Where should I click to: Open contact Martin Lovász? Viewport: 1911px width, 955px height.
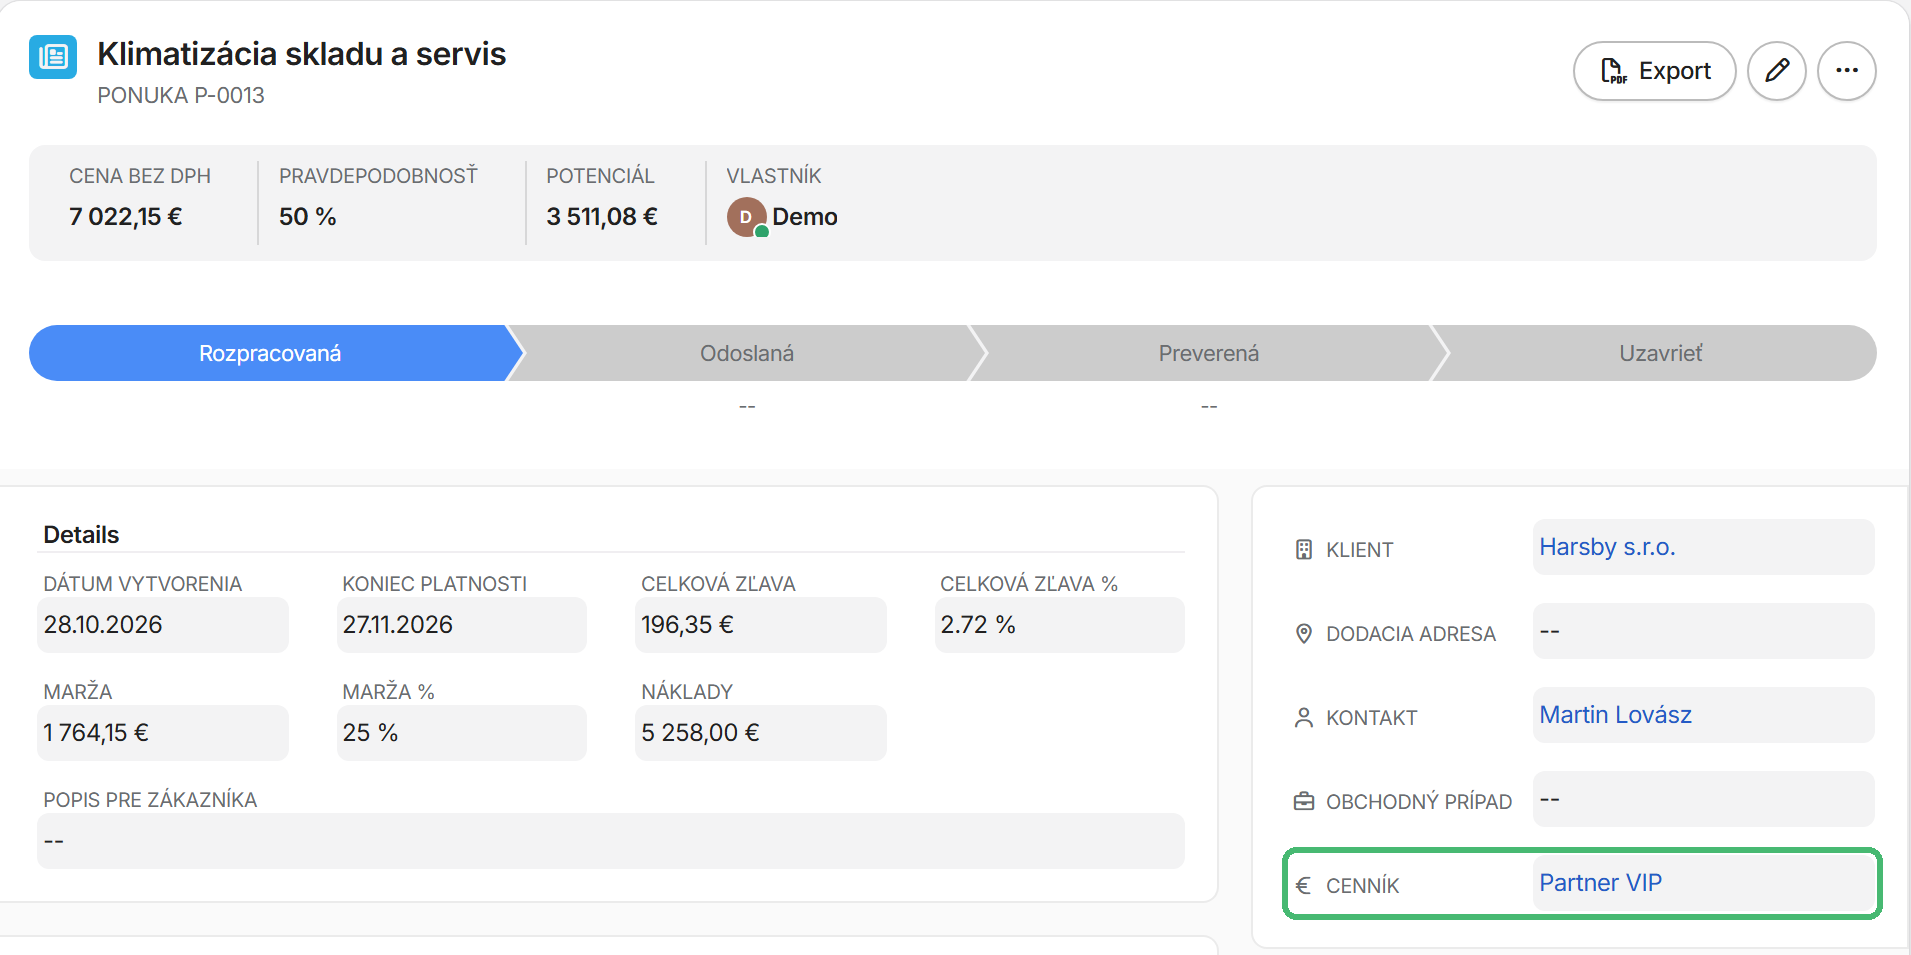pos(1615,715)
